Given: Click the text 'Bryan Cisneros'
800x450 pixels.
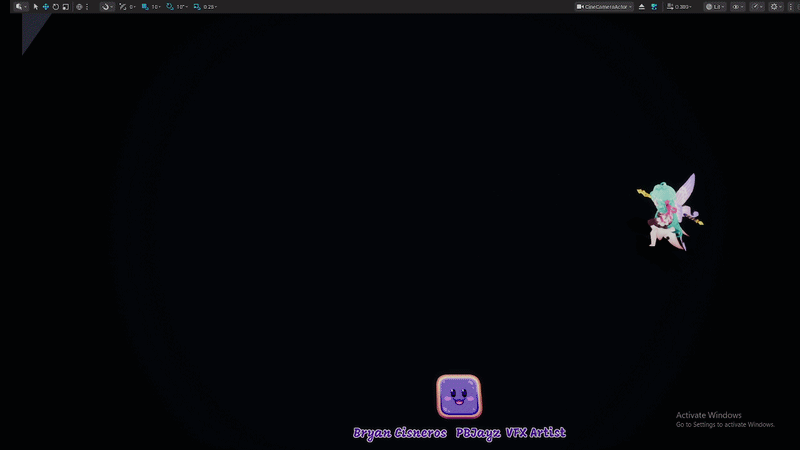Looking at the screenshot, I should (x=399, y=433).
